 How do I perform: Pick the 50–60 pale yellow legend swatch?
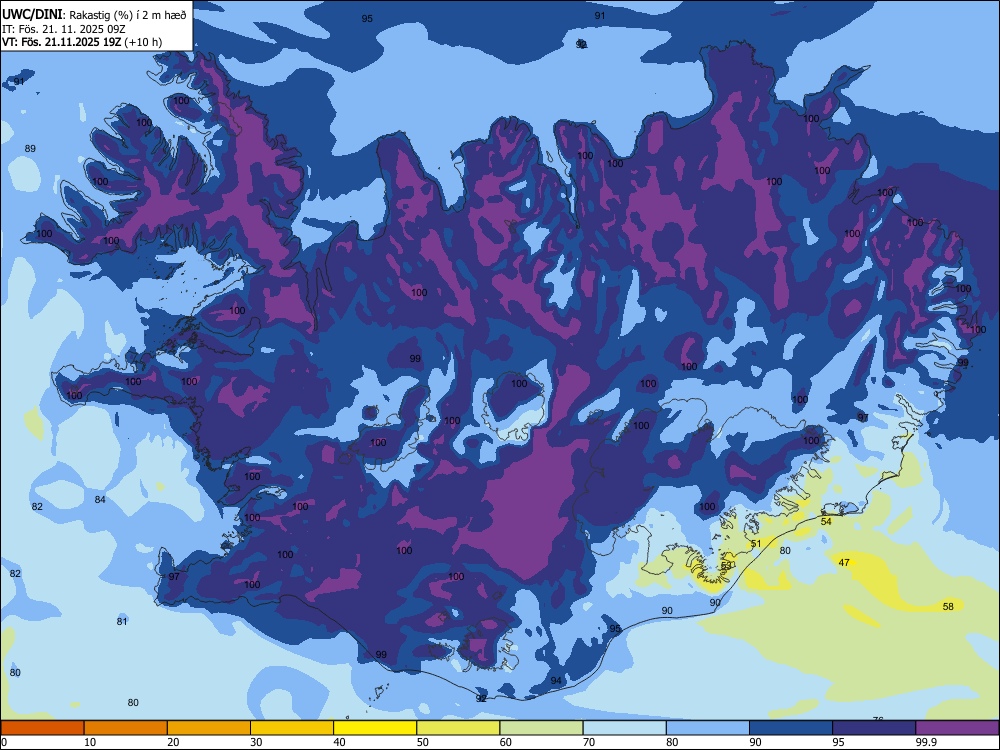click(x=458, y=728)
